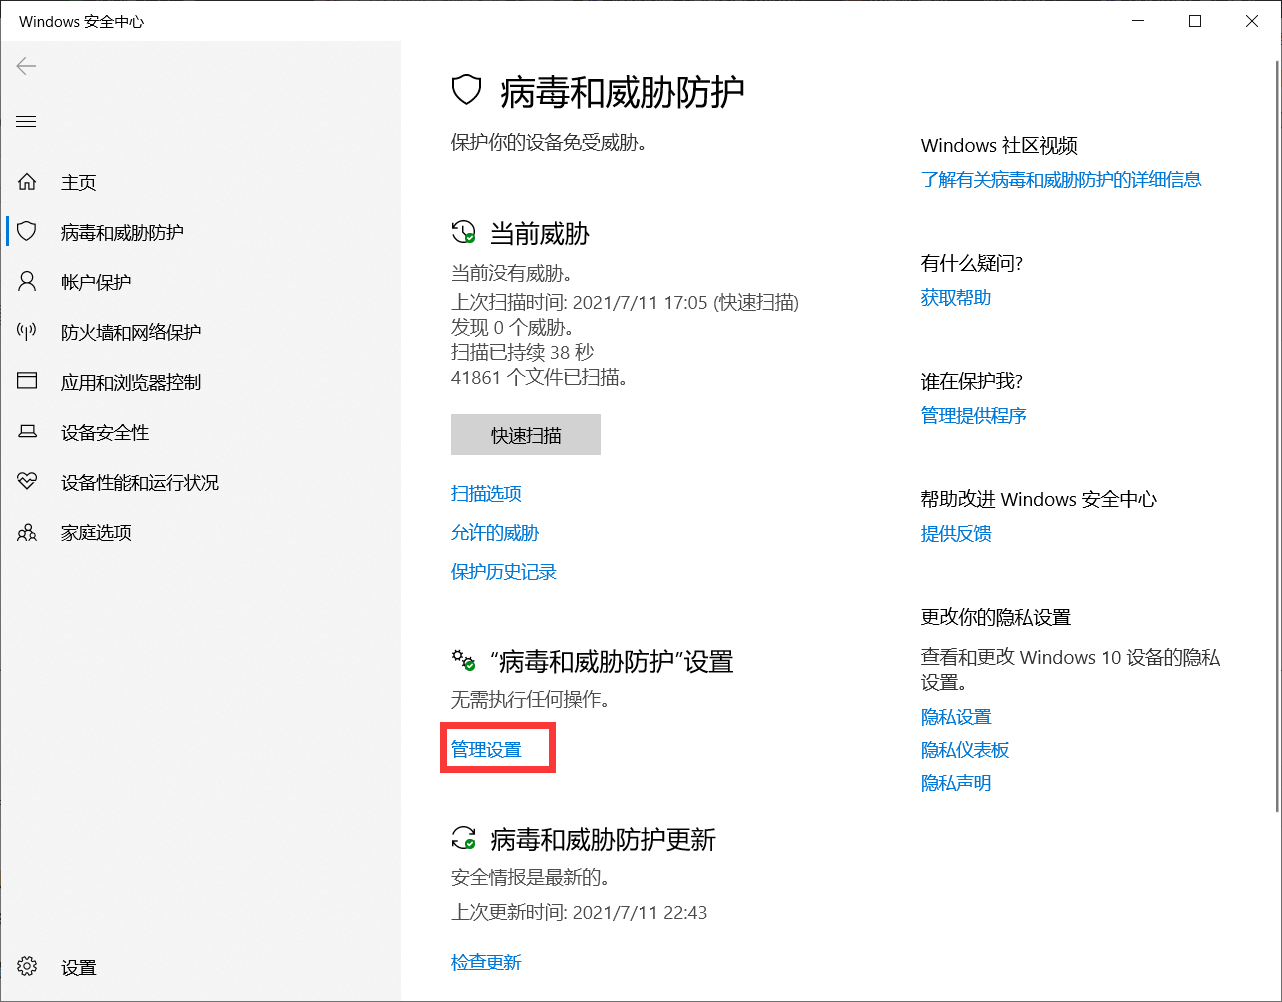This screenshot has height=1002, width=1282.
Task: Open the 隐私设置 link
Action: coord(956,717)
